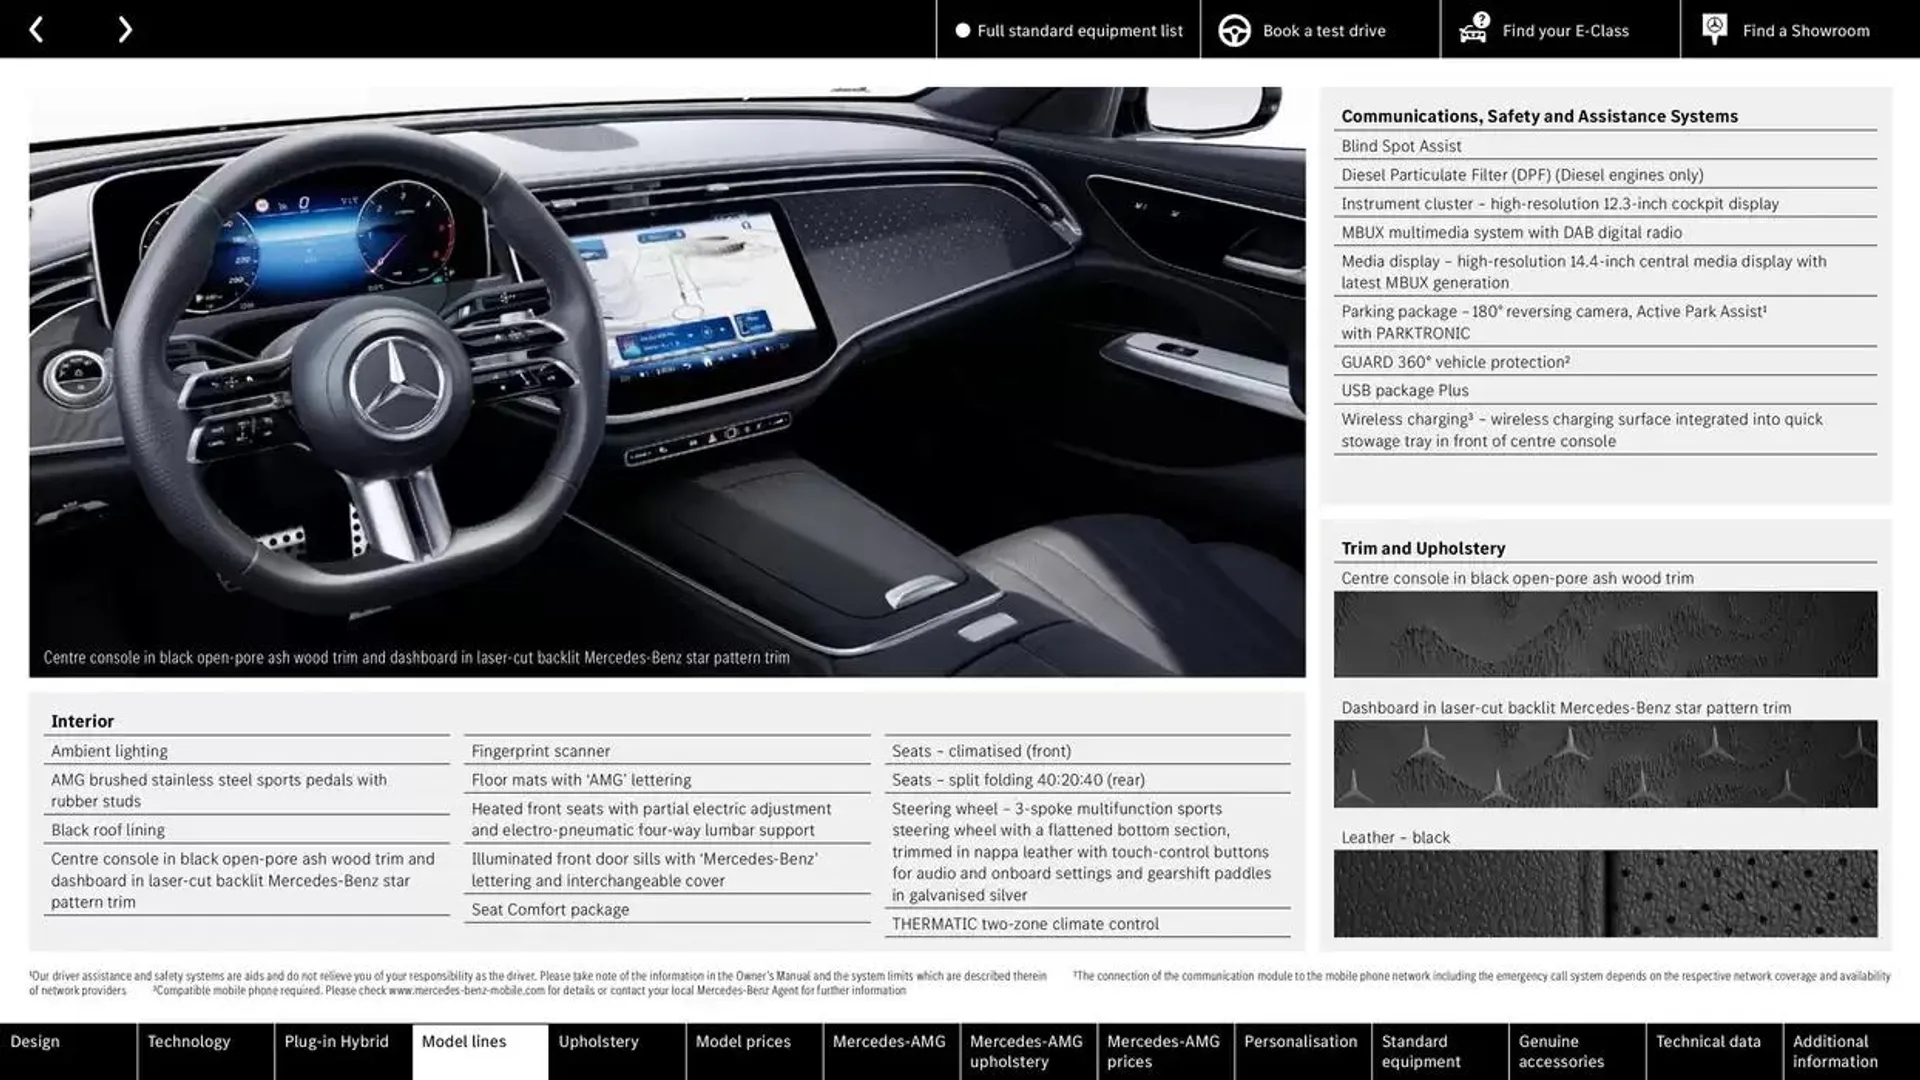Click the centre console ash wood trim thumbnail
Image resolution: width=1920 pixels, height=1080 pixels.
(1605, 633)
